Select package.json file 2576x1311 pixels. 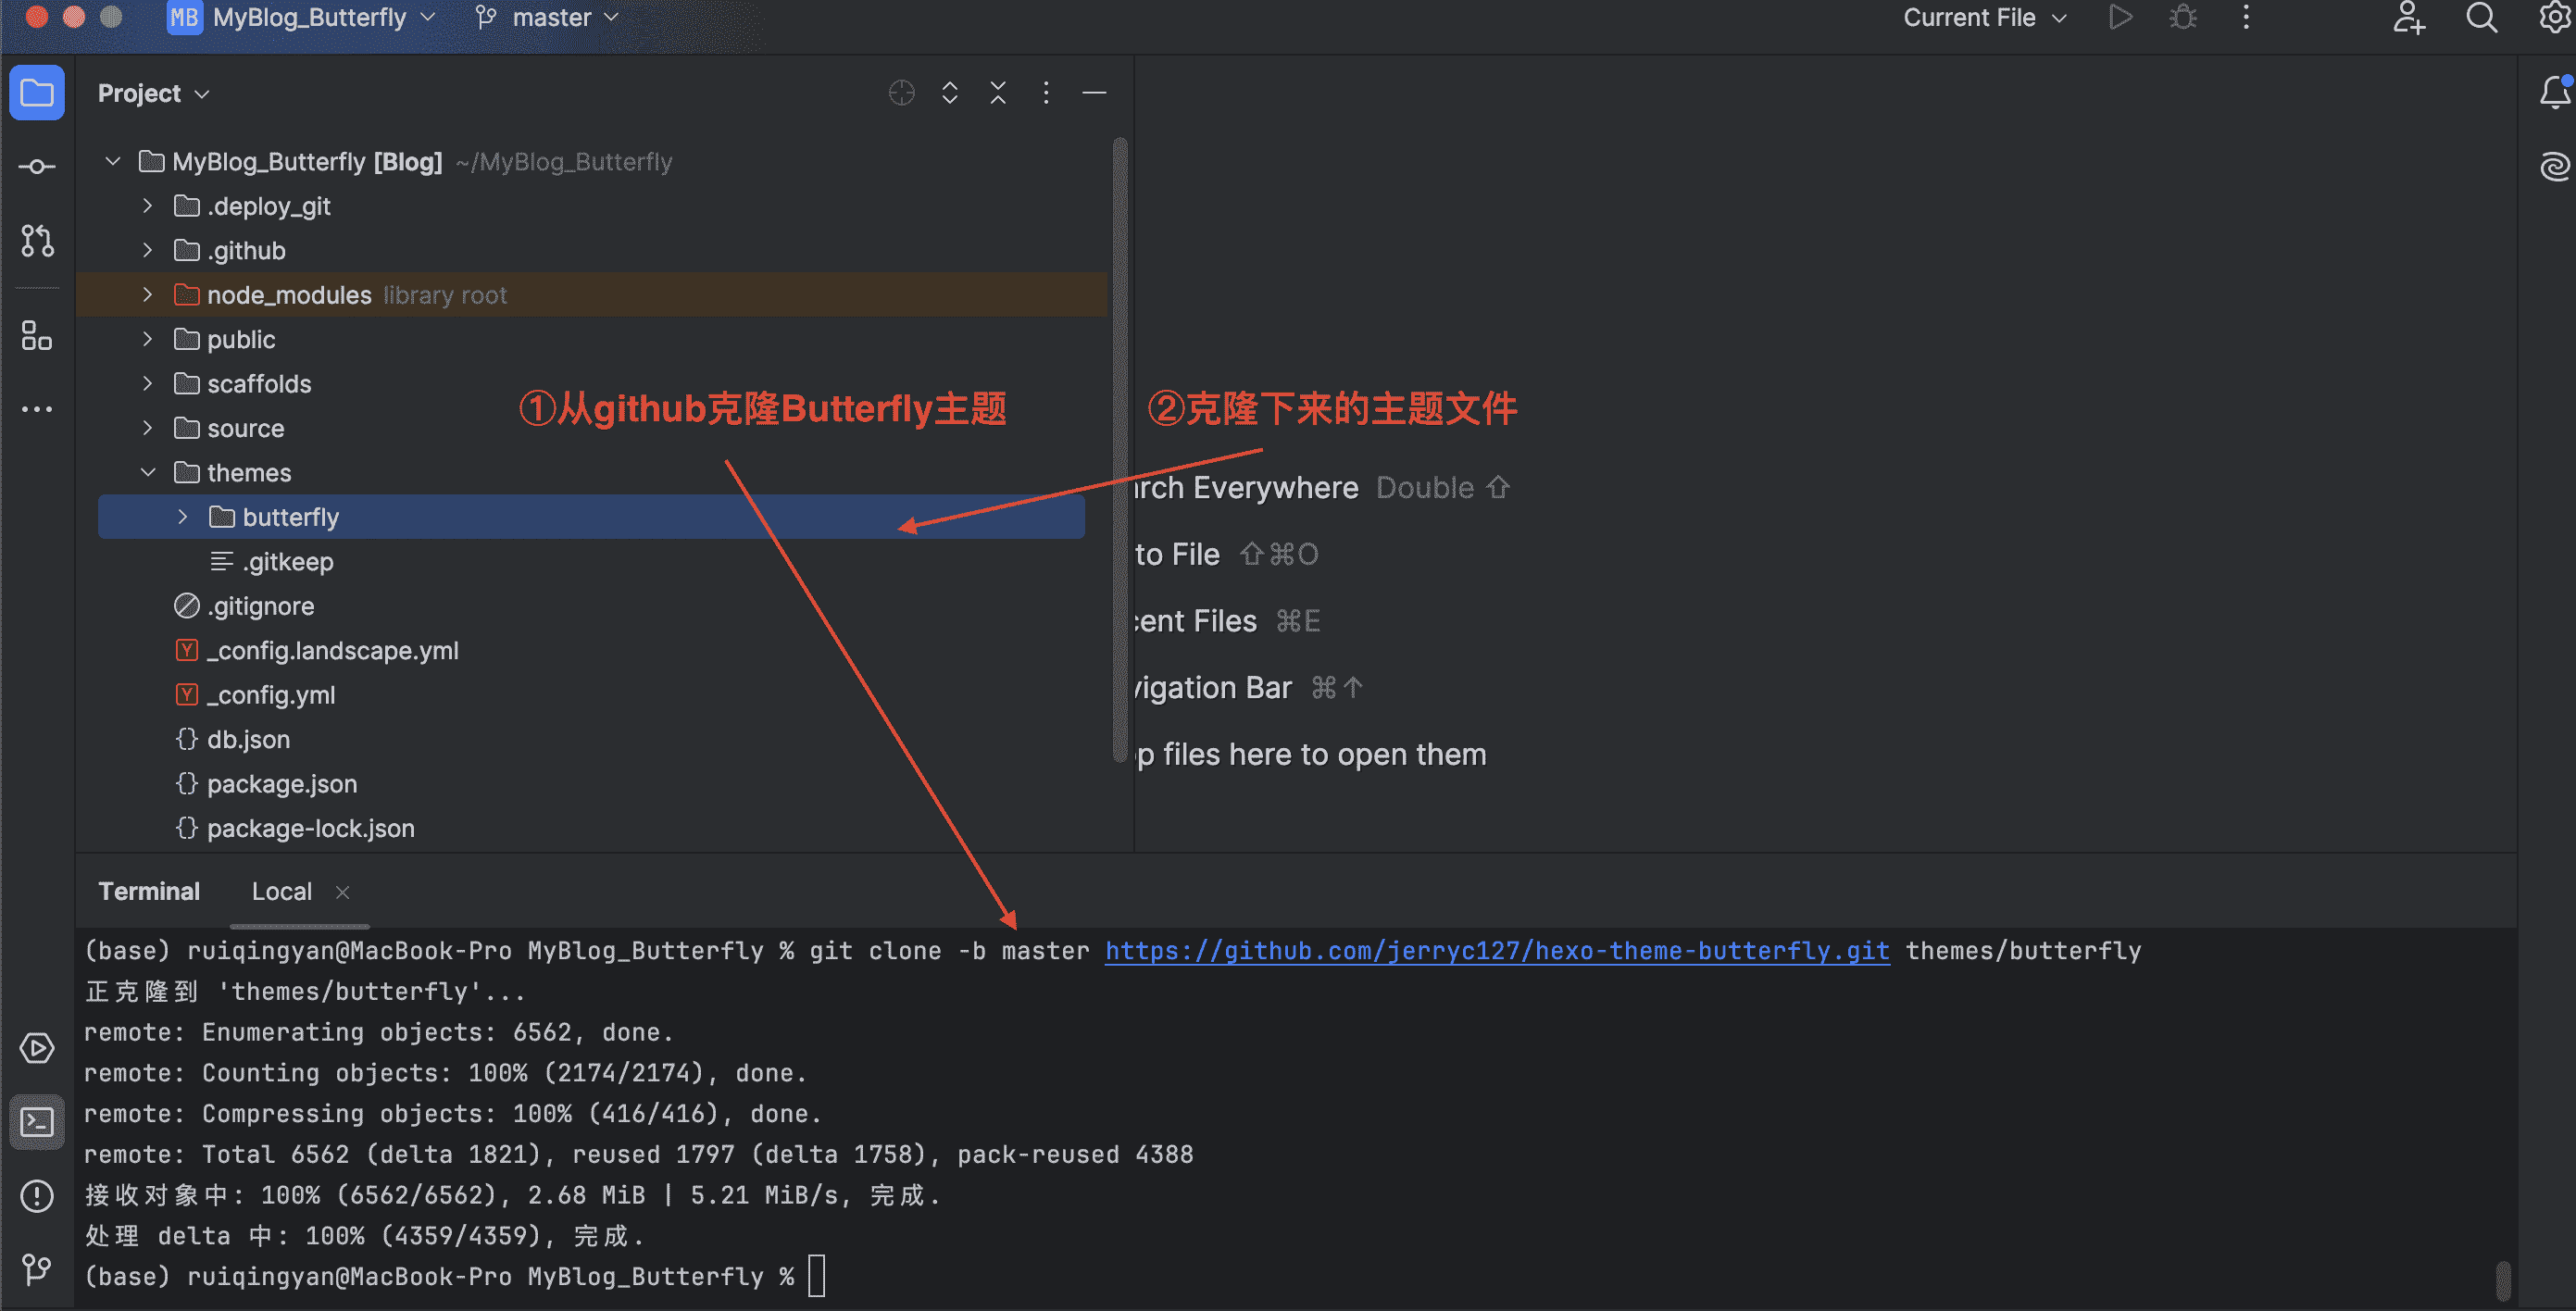281,784
